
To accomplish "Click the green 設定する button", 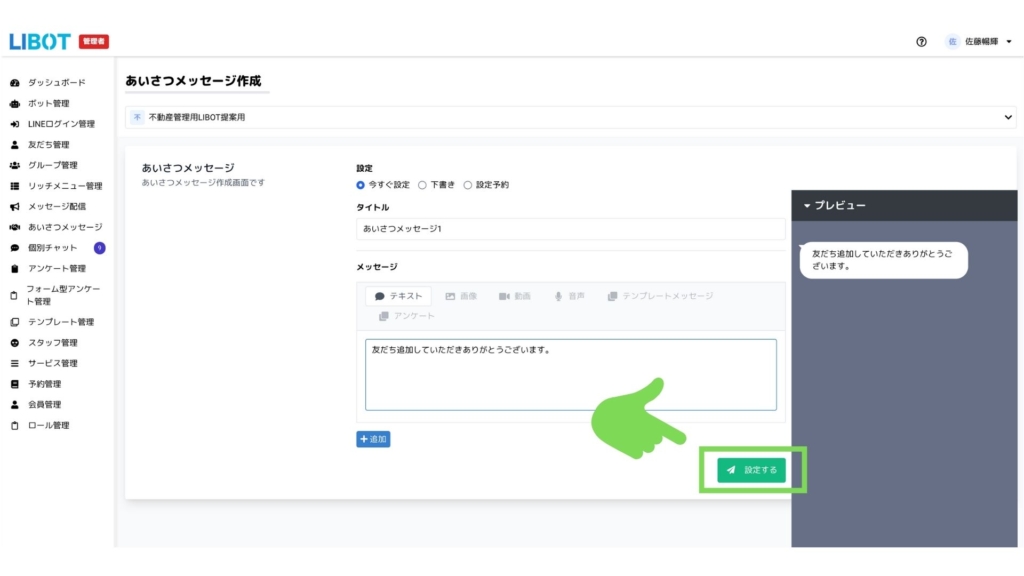I will tap(751, 469).
